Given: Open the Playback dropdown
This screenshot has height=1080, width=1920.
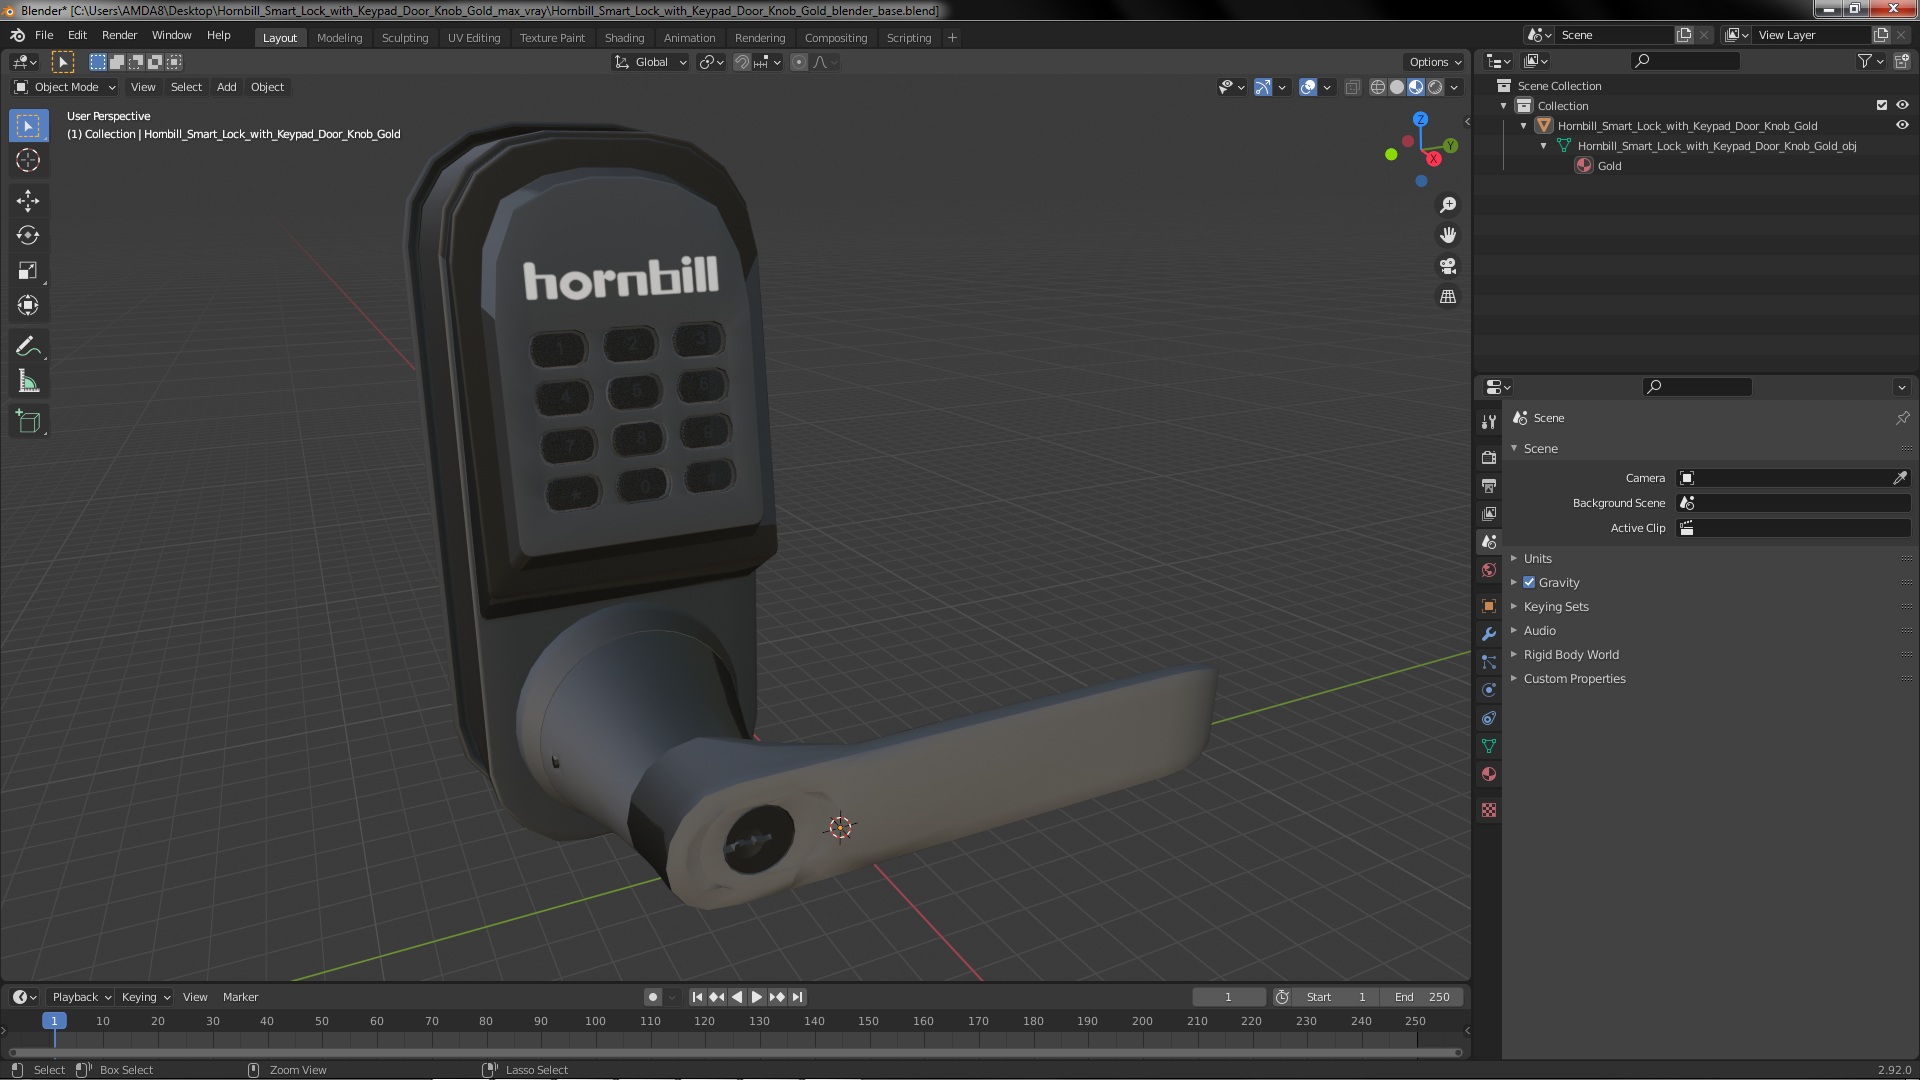Looking at the screenshot, I should (x=80, y=997).
